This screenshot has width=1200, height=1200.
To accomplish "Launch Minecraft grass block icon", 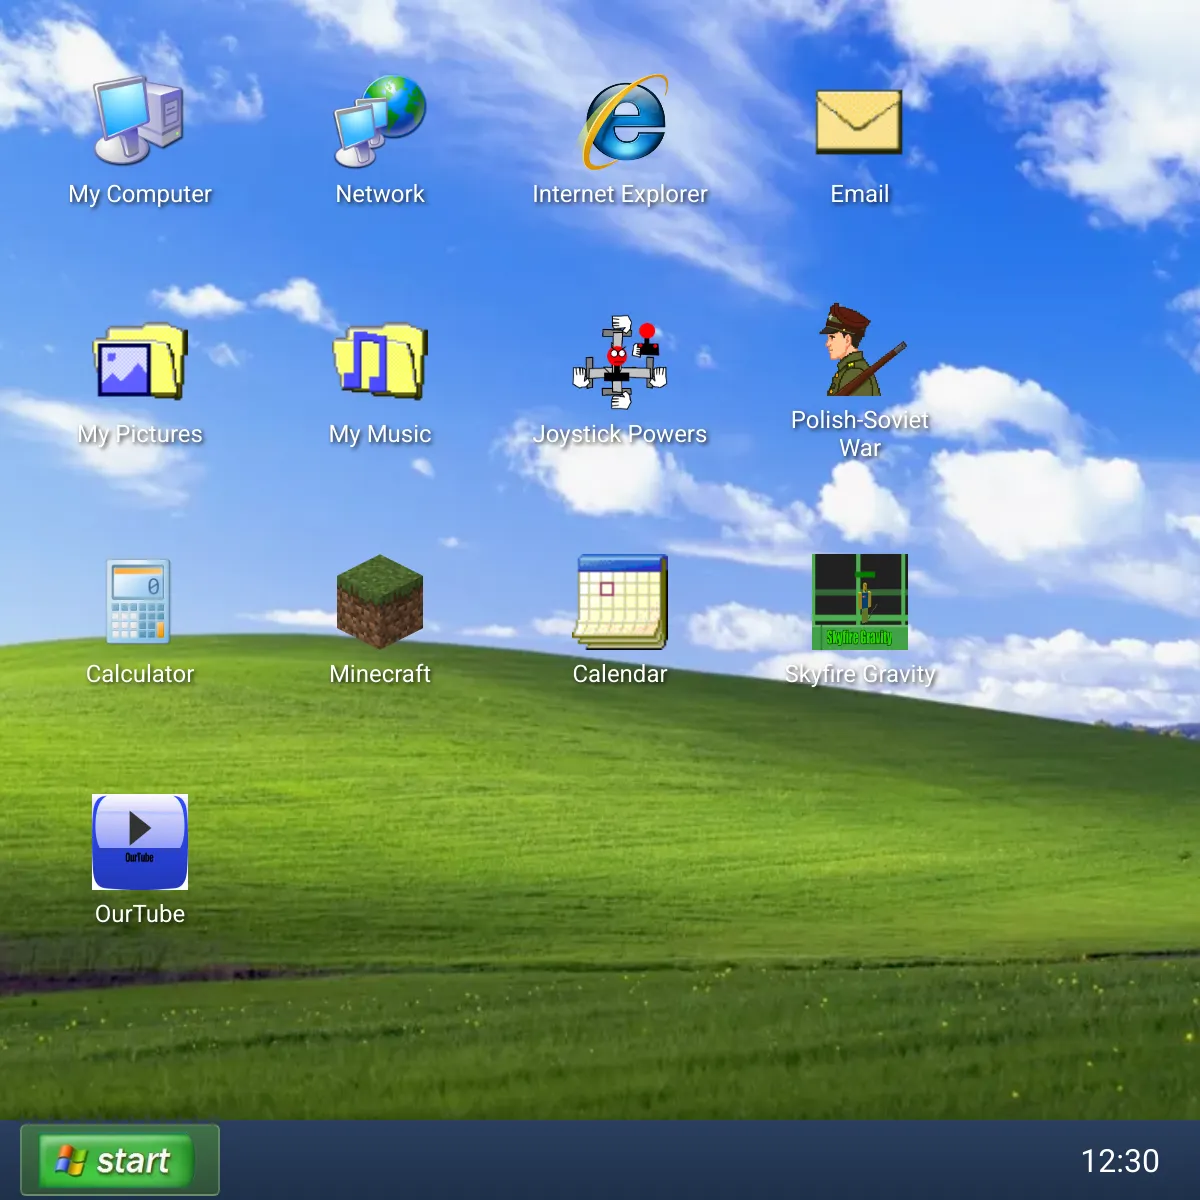I will click(380, 602).
